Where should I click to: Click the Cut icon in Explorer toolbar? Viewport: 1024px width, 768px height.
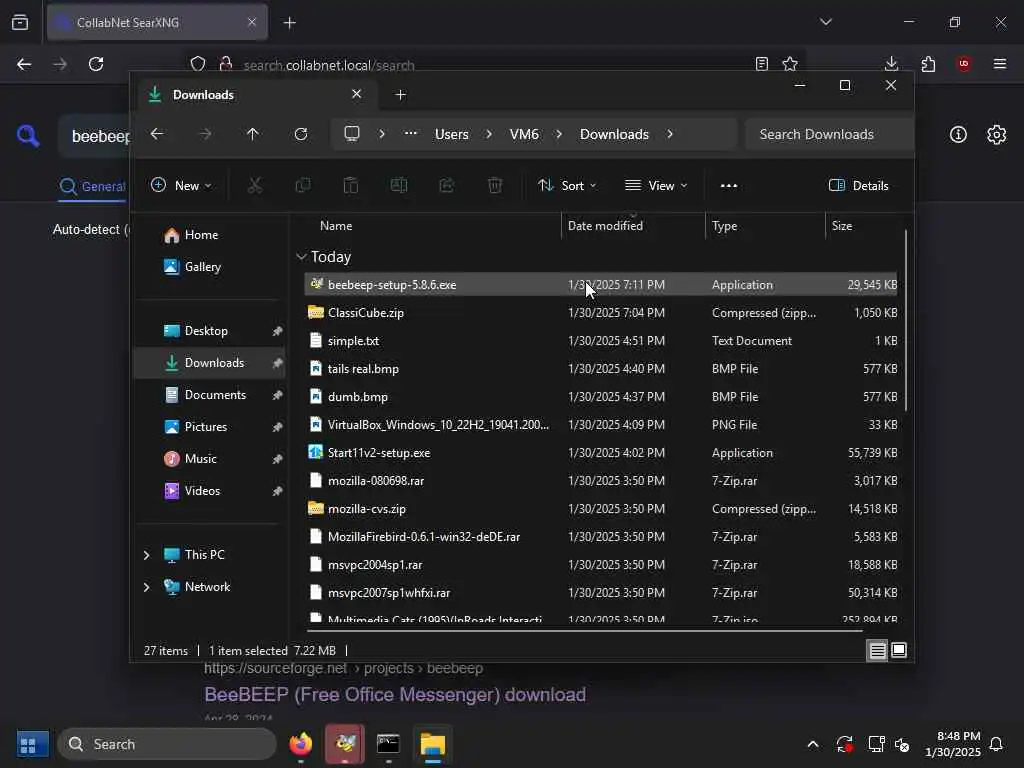pos(255,185)
